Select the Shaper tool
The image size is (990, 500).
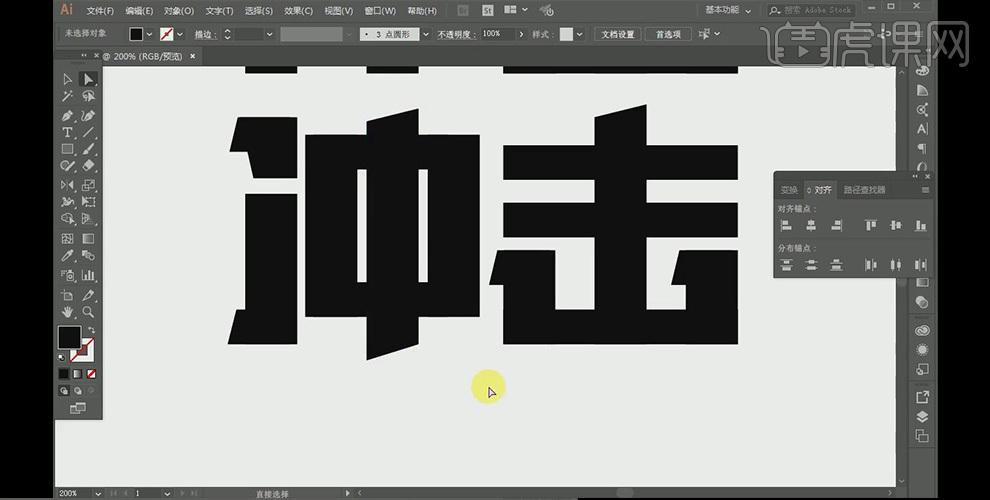tap(68, 166)
